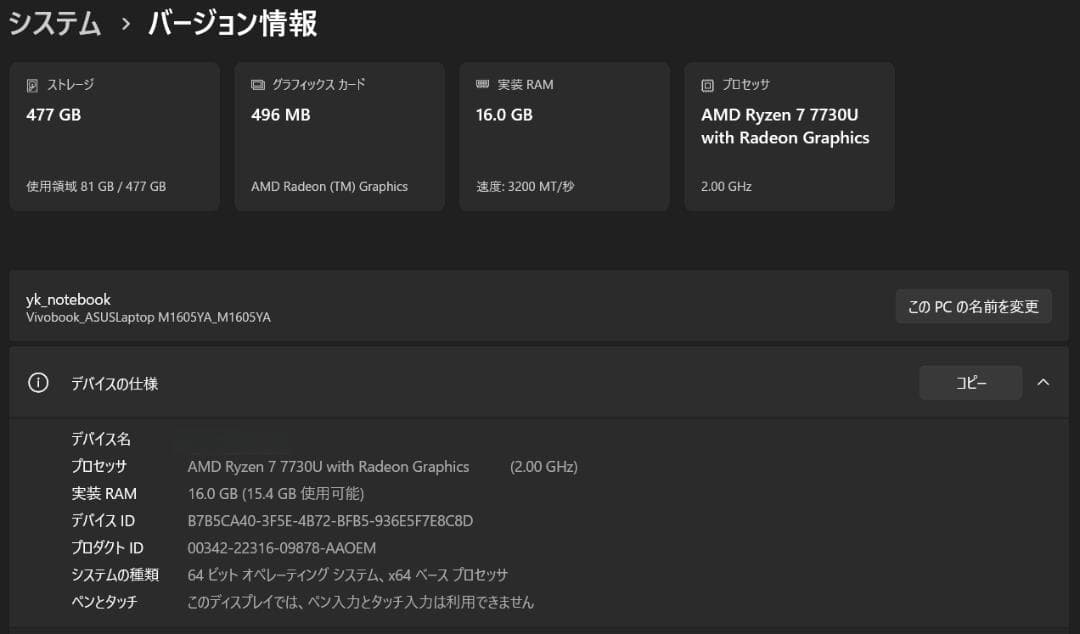Click the info icon beside デバイスの仕様

pos(38,382)
